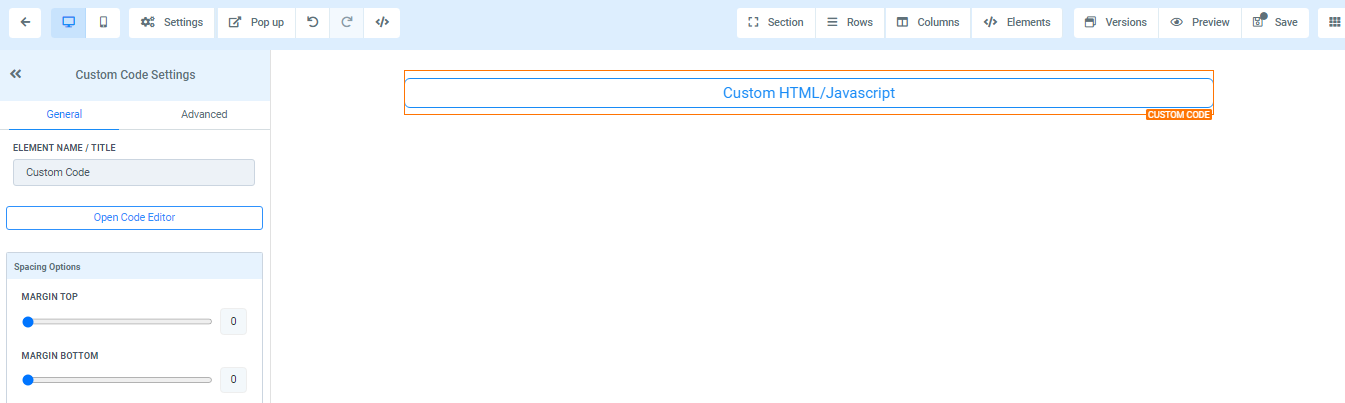Preview the page
Viewport: 1345px width, 403px height.
tap(1200, 22)
